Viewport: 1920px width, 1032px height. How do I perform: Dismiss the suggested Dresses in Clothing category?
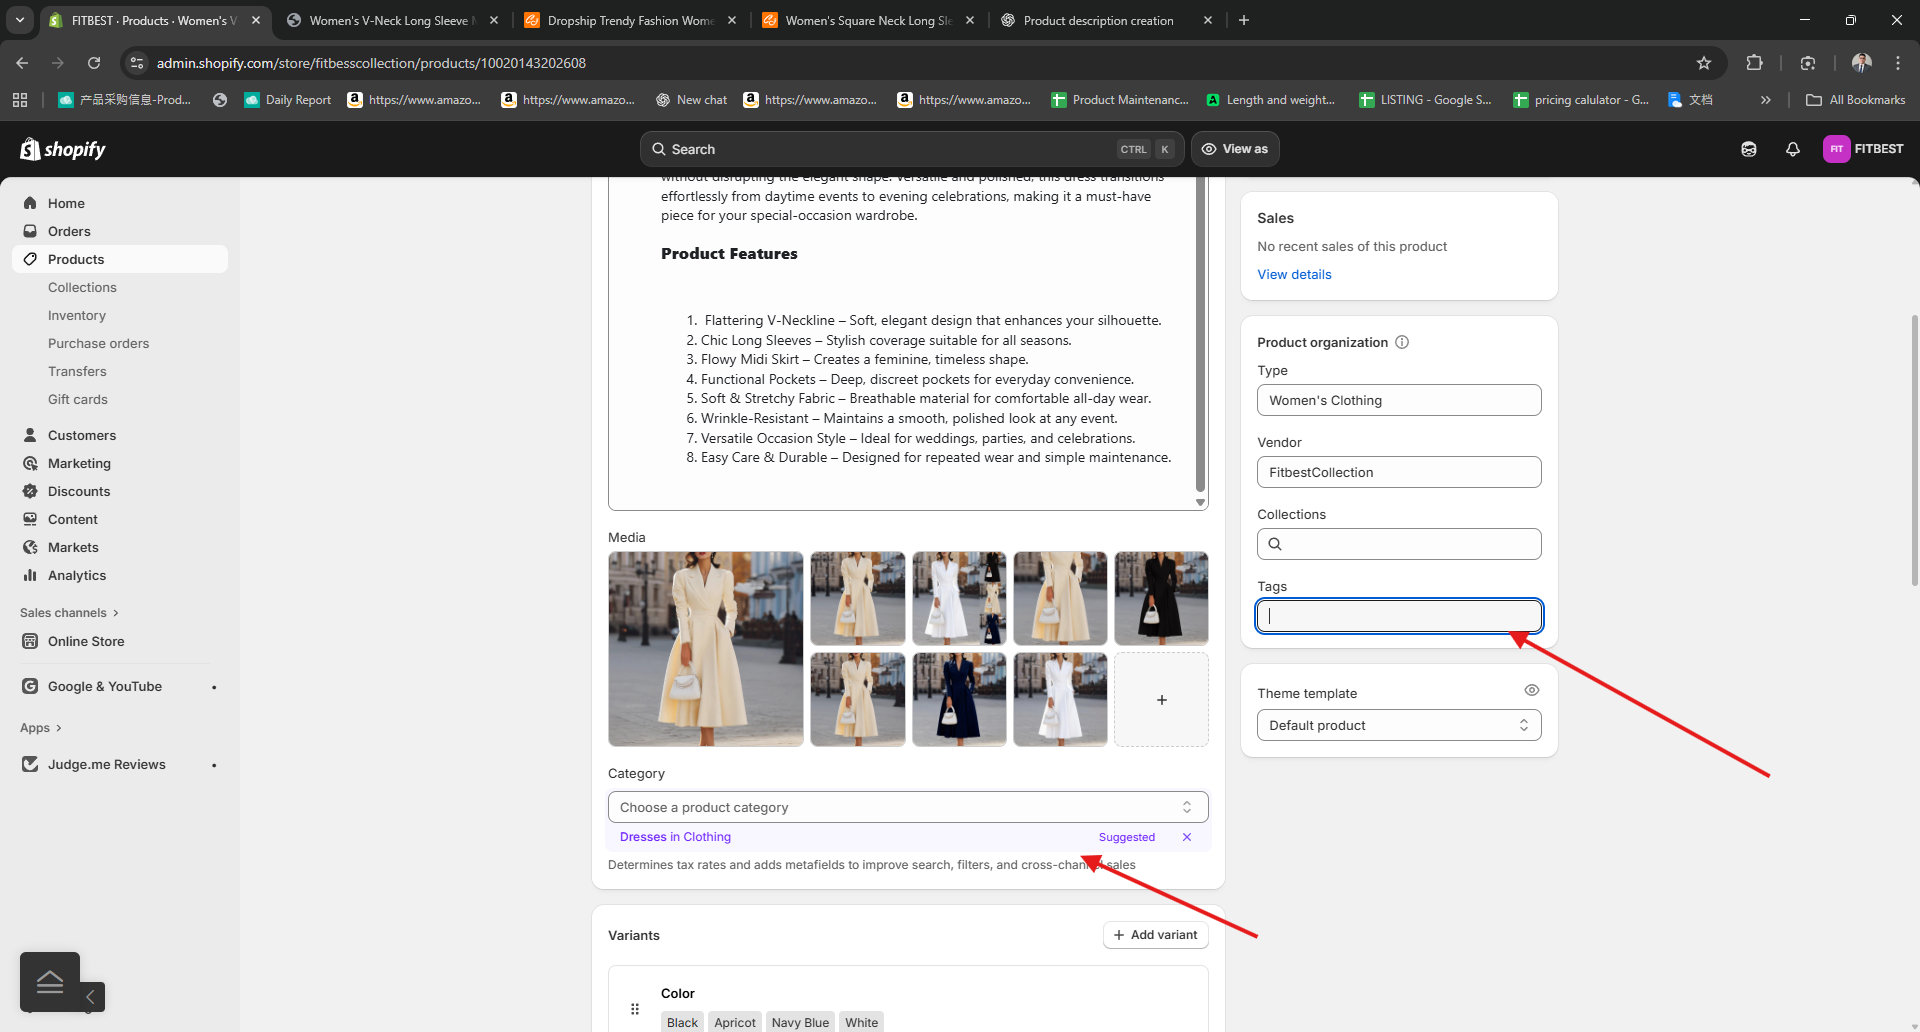1187,837
